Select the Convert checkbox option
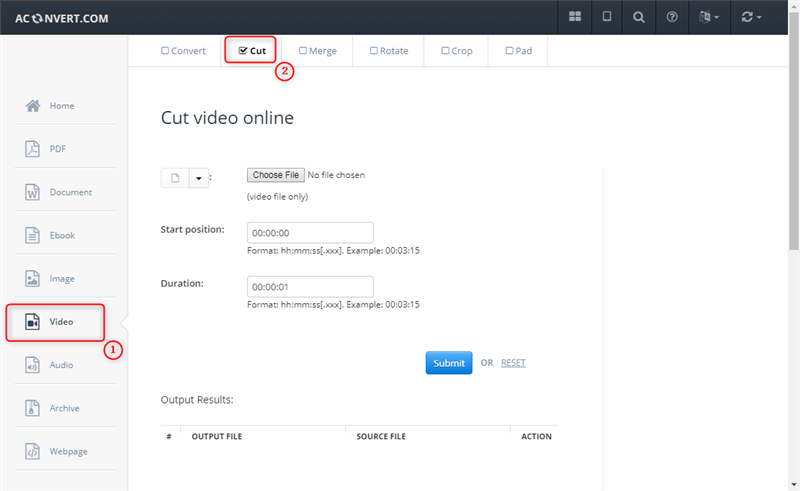800x491 pixels. 184,51
